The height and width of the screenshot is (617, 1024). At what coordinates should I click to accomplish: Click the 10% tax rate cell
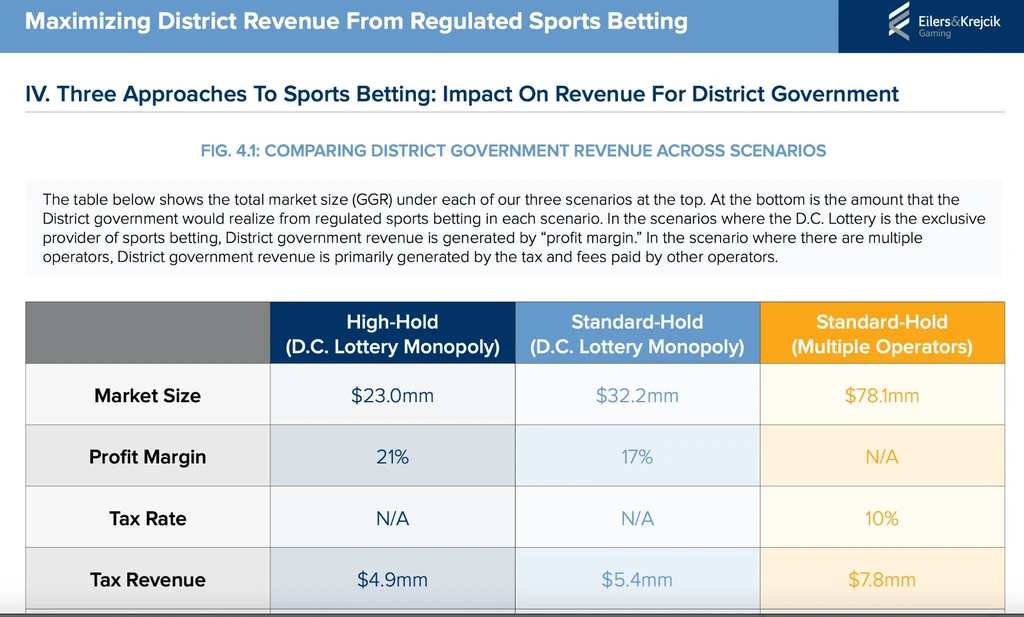pos(881,518)
